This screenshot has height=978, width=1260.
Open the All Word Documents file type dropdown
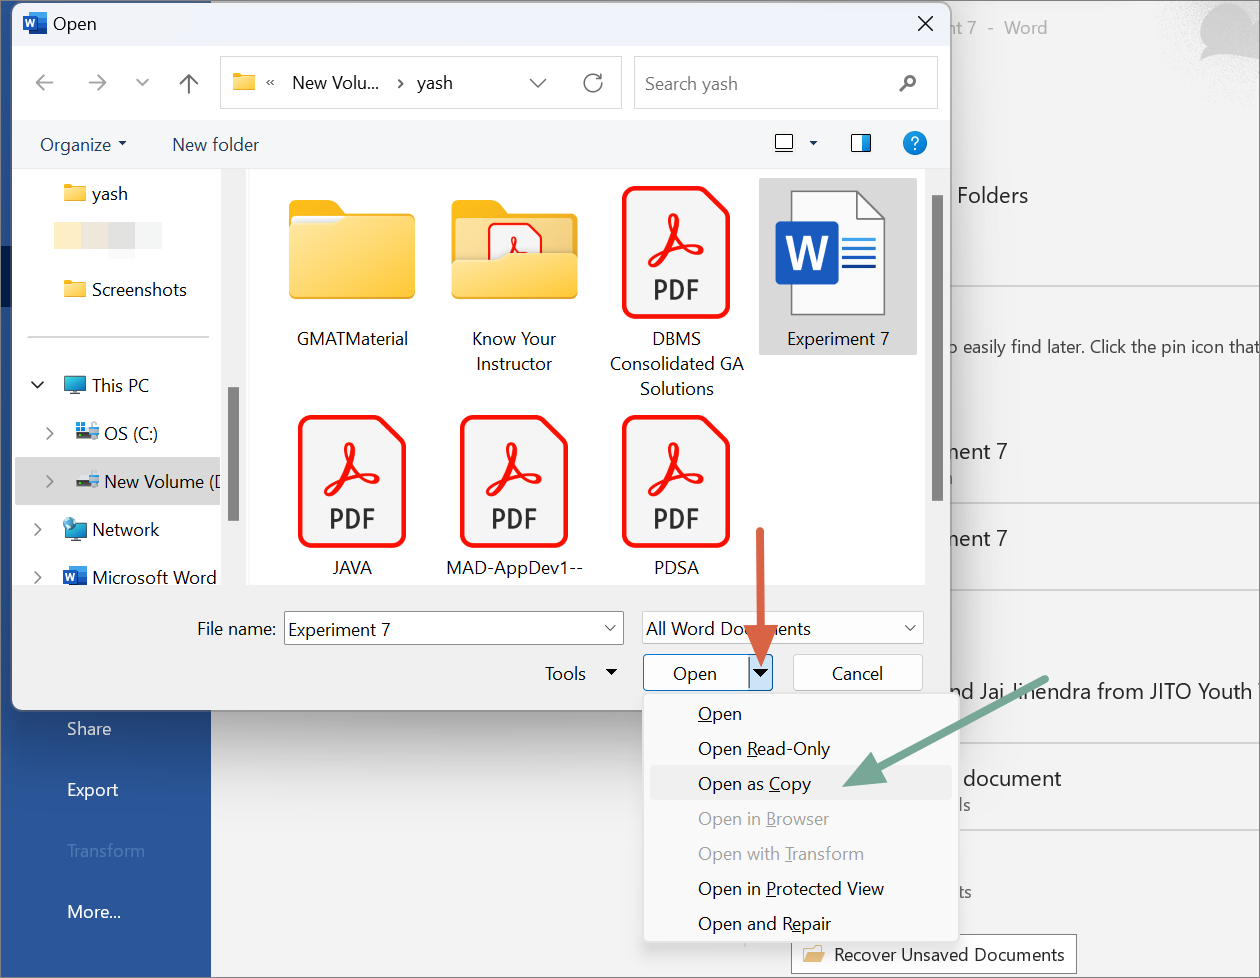point(782,628)
